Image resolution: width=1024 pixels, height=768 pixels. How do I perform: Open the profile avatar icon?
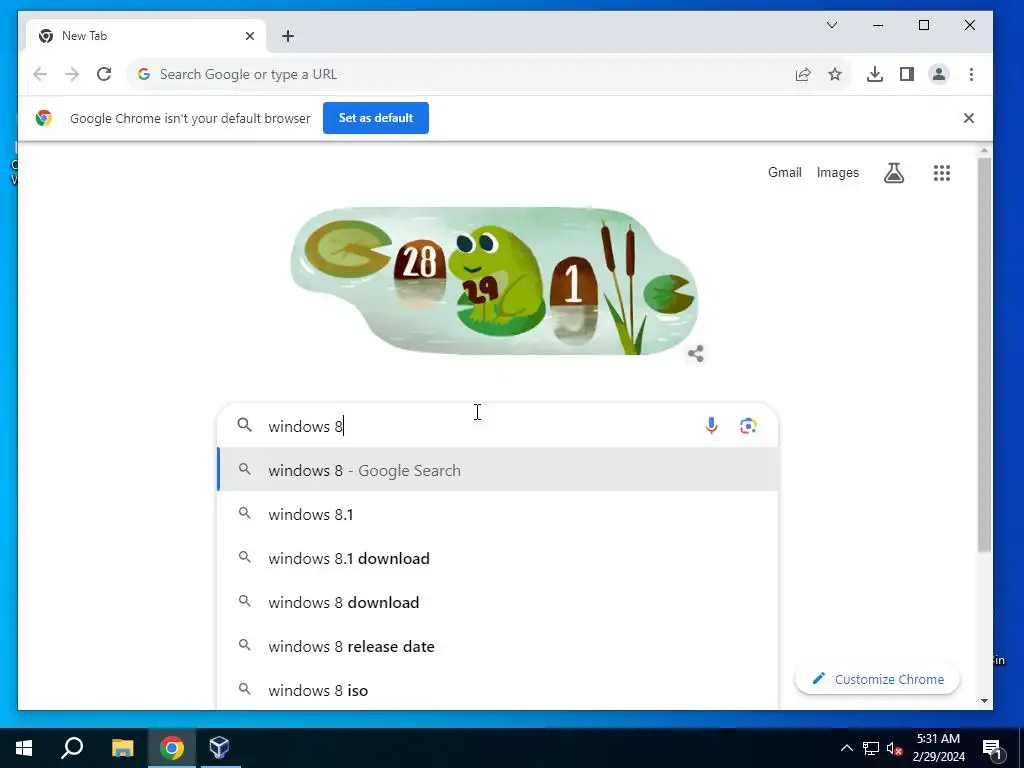[938, 74]
